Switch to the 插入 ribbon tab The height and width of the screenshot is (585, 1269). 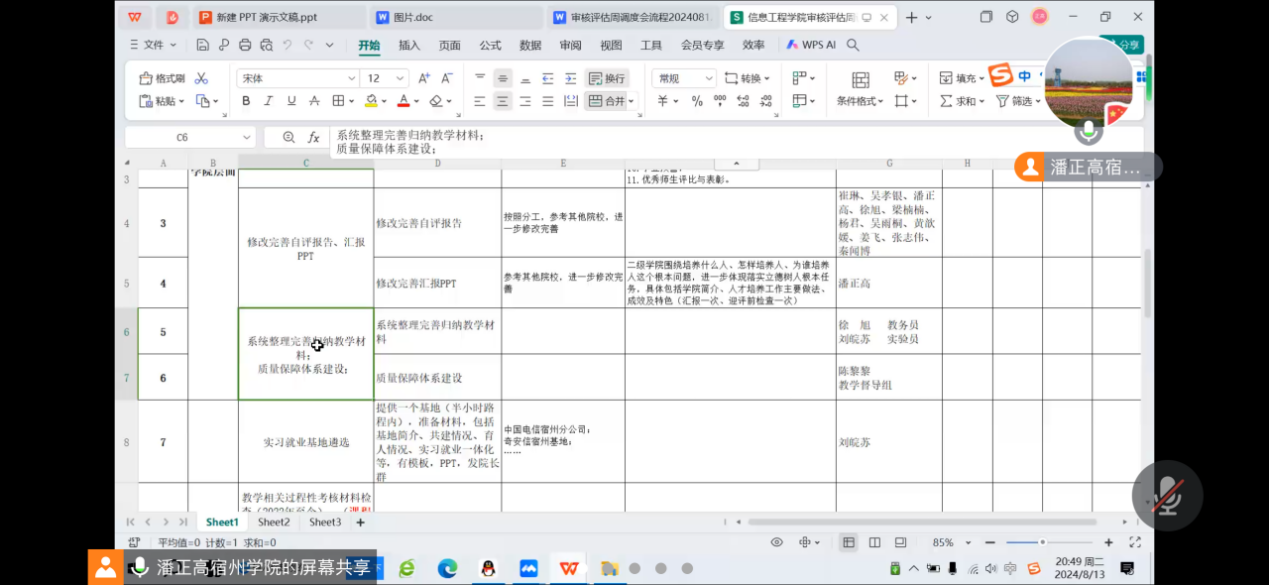coord(409,45)
